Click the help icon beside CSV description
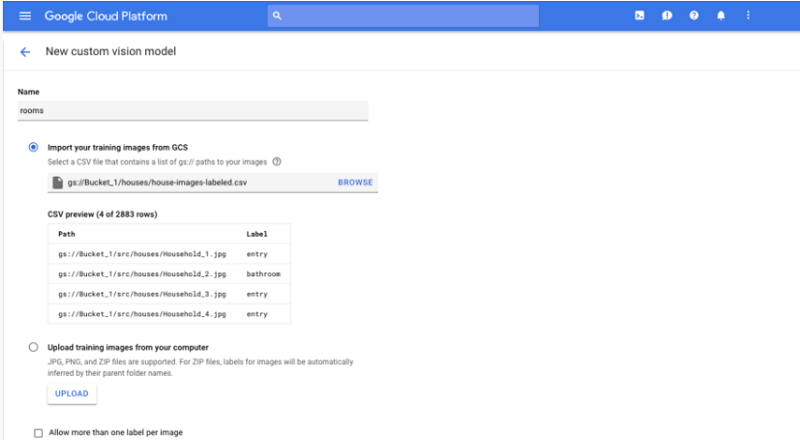The width and height of the screenshot is (800, 440). click(276, 162)
